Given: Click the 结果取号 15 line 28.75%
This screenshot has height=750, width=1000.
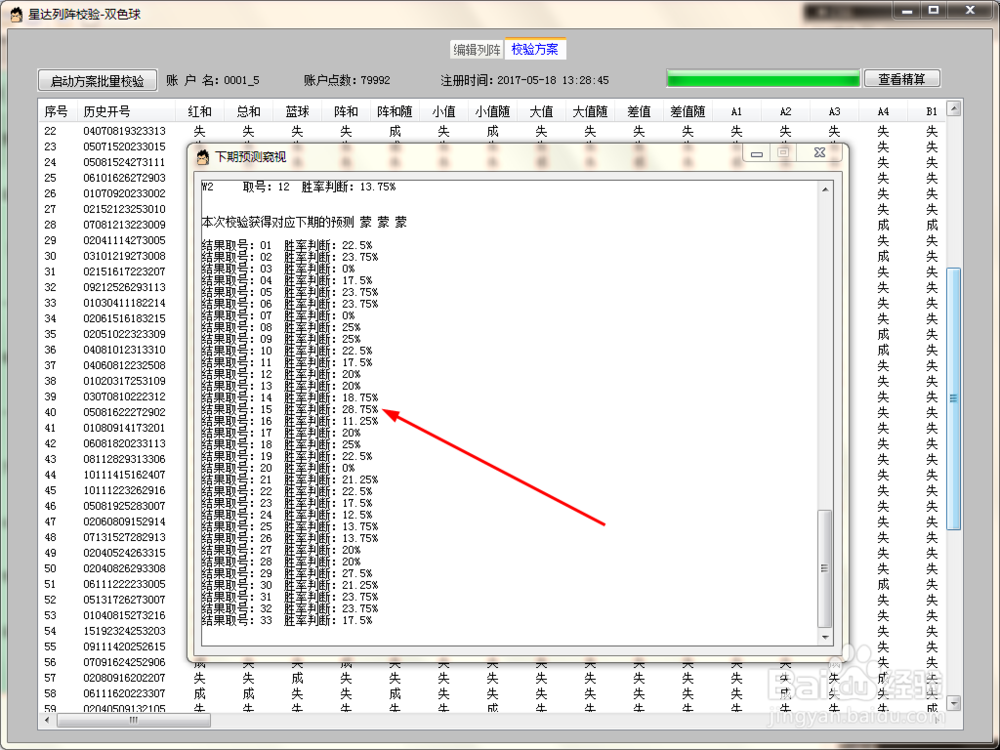Looking at the screenshot, I should click(x=290, y=409).
